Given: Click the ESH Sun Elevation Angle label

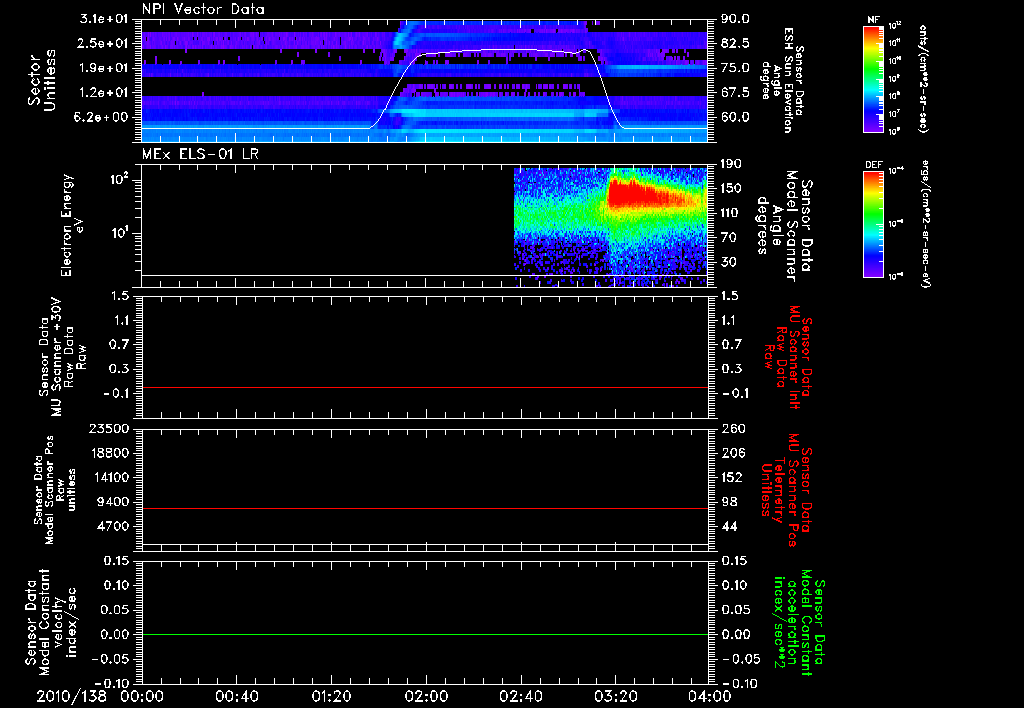Looking at the screenshot, I should tap(782, 80).
